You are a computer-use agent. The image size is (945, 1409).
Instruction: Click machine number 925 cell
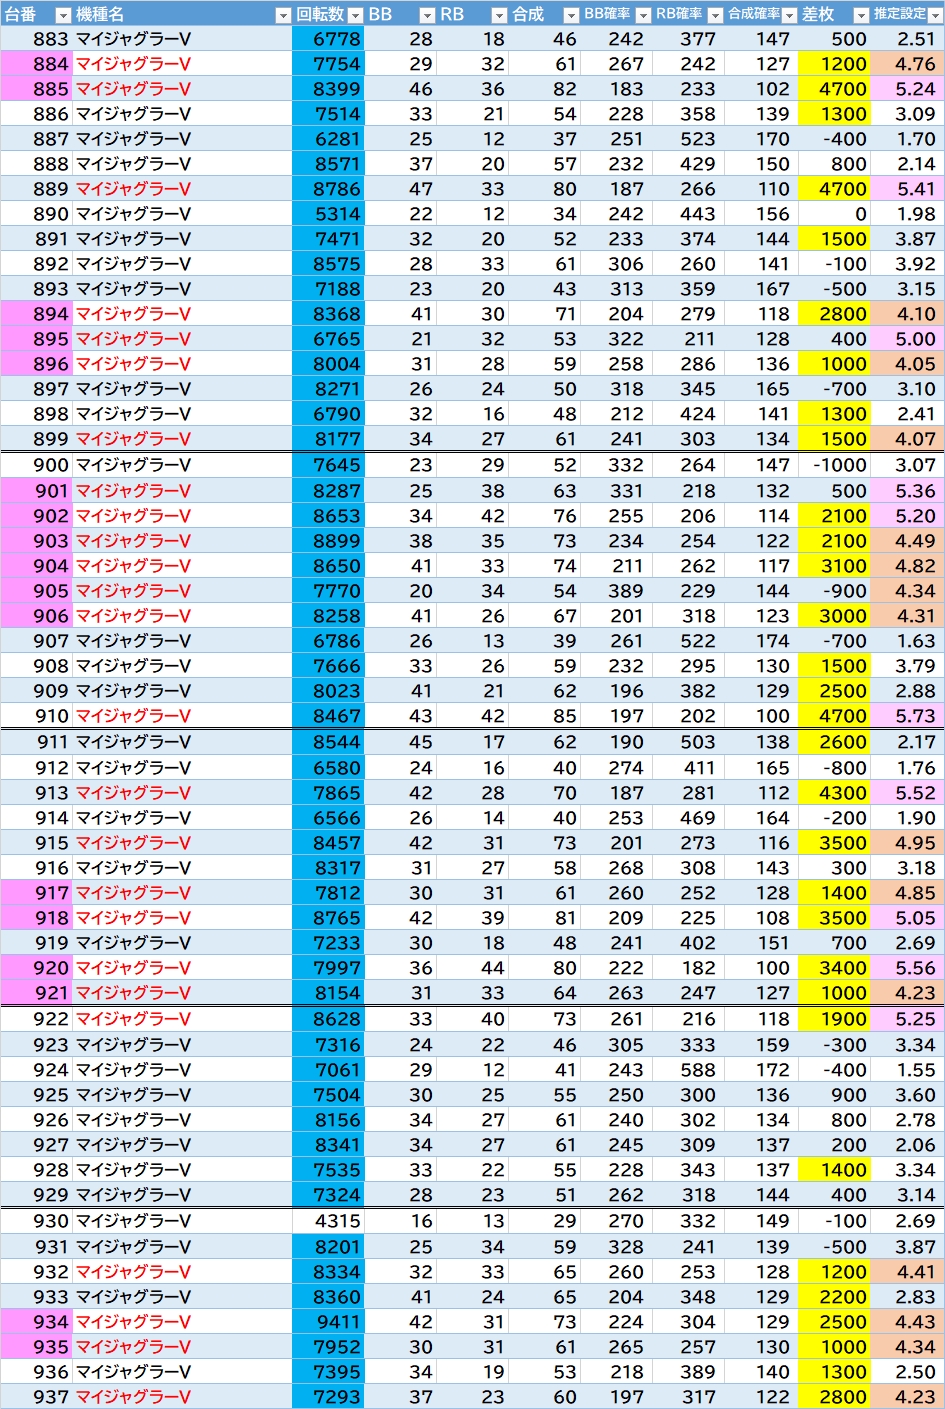(36, 1095)
